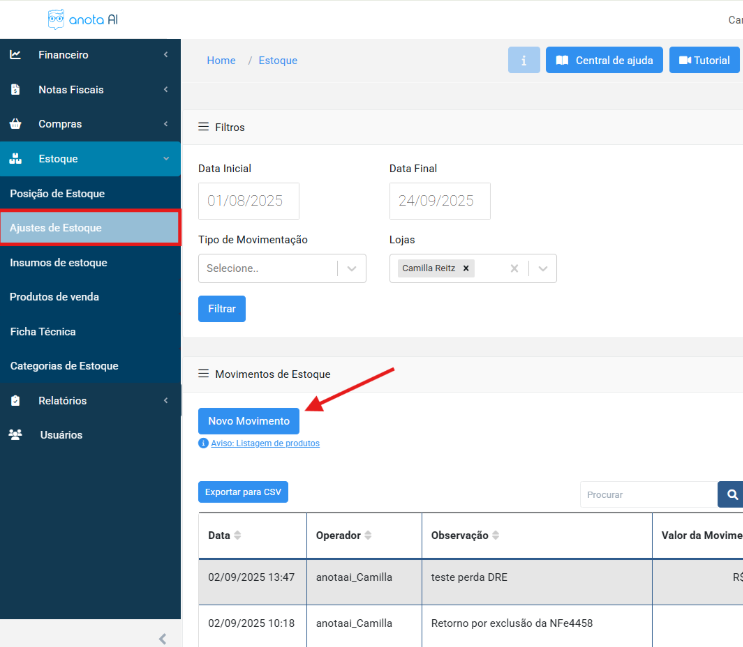Click the Exportar para CSV button
The height and width of the screenshot is (647, 743).
pos(243,492)
